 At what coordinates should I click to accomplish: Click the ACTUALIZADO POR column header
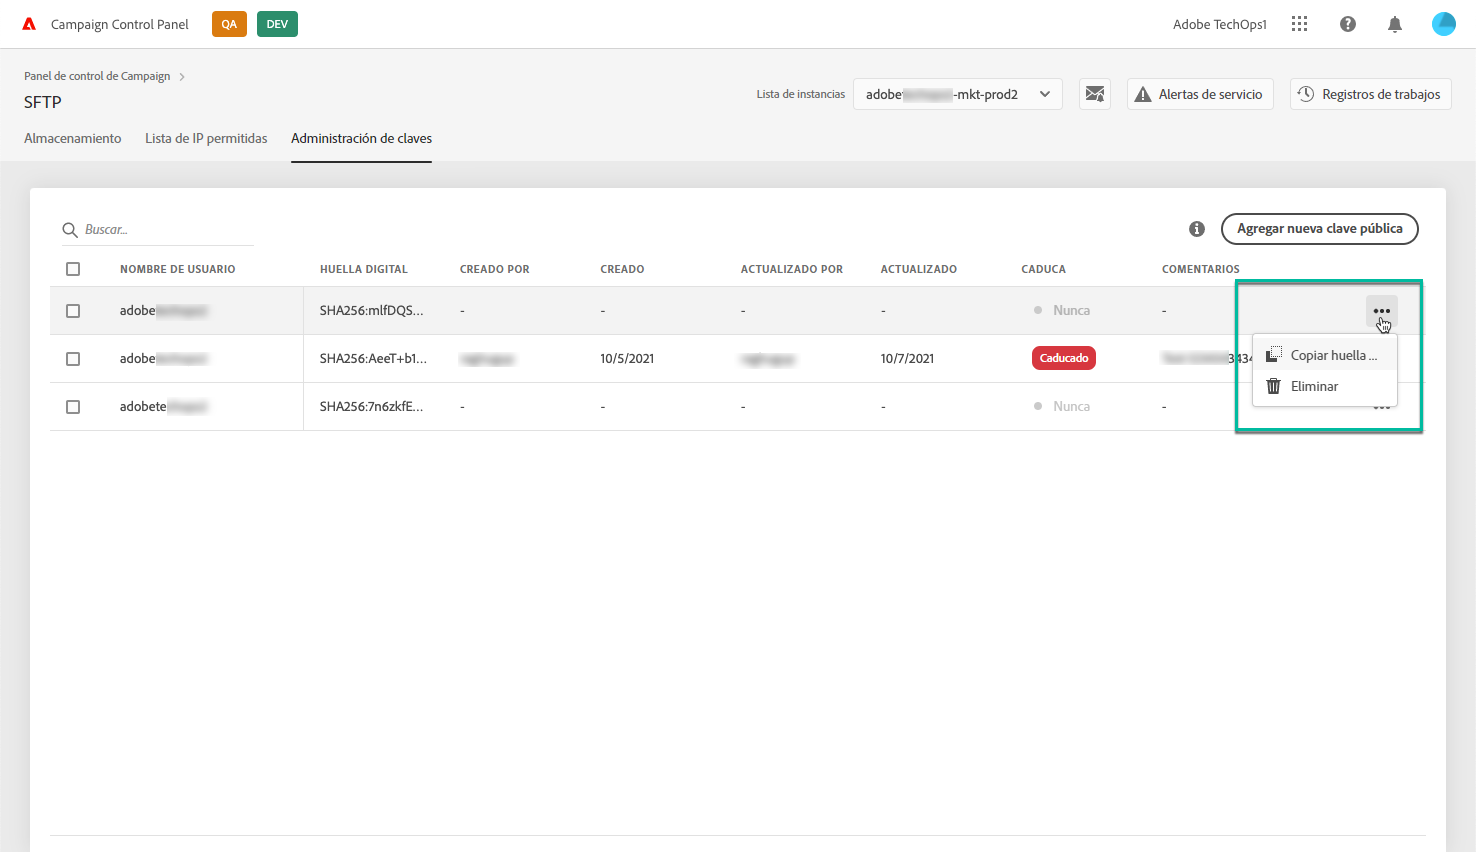tap(792, 269)
